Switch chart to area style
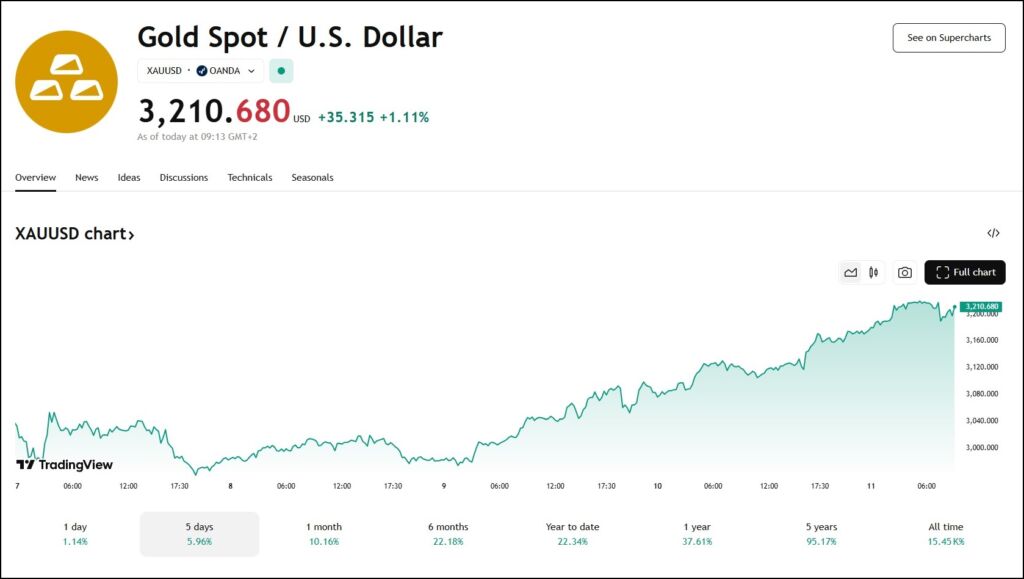Viewport: 1024px width, 579px height. click(x=851, y=272)
